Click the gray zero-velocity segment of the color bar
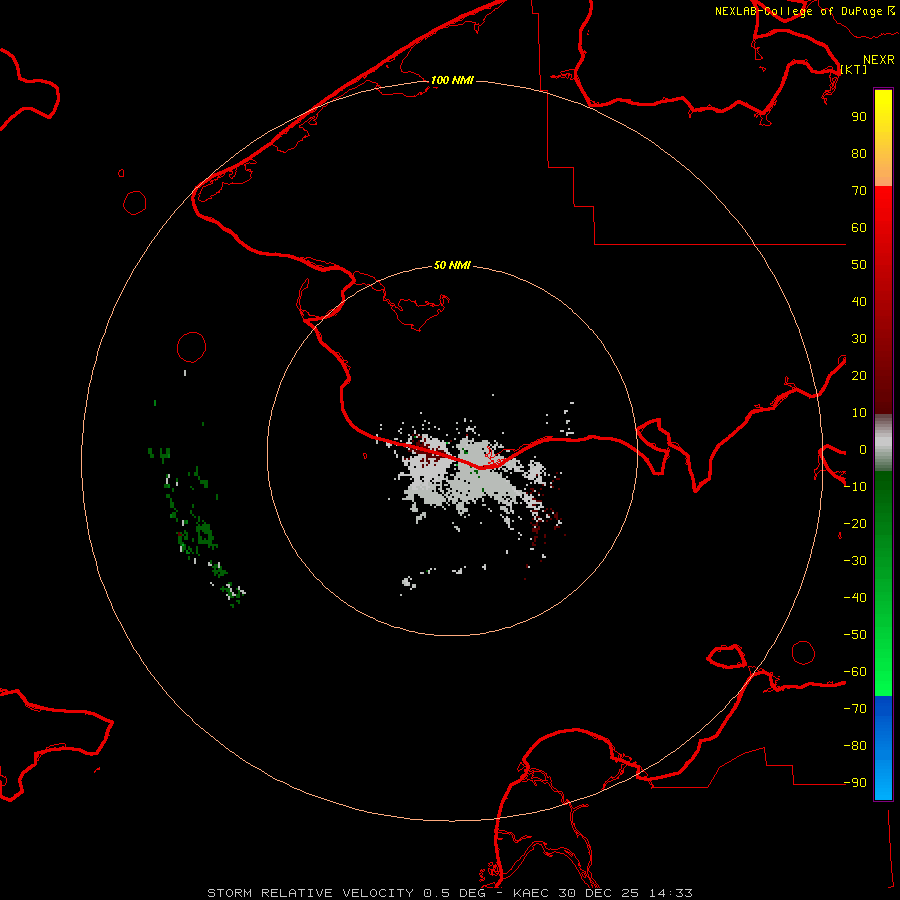This screenshot has height=900, width=900. (x=883, y=443)
